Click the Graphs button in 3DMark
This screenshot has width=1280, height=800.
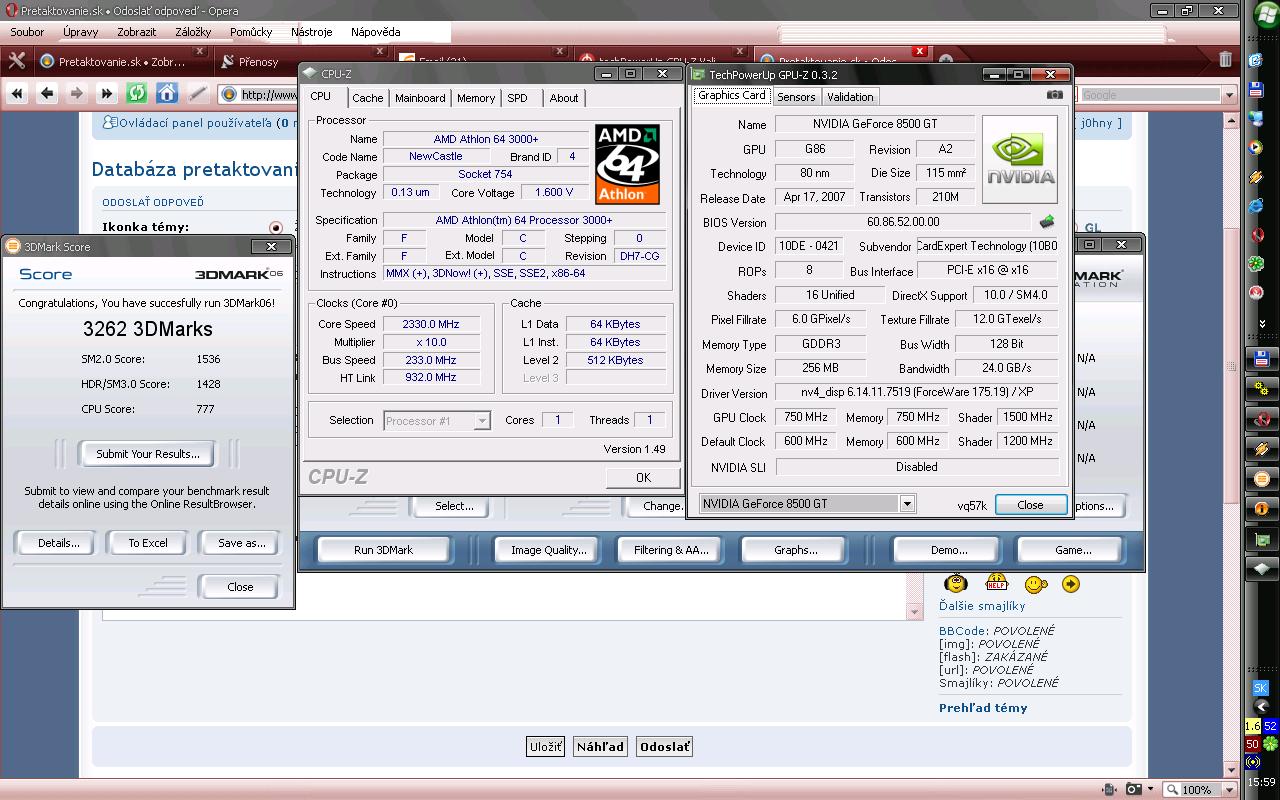[x=796, y=550]
